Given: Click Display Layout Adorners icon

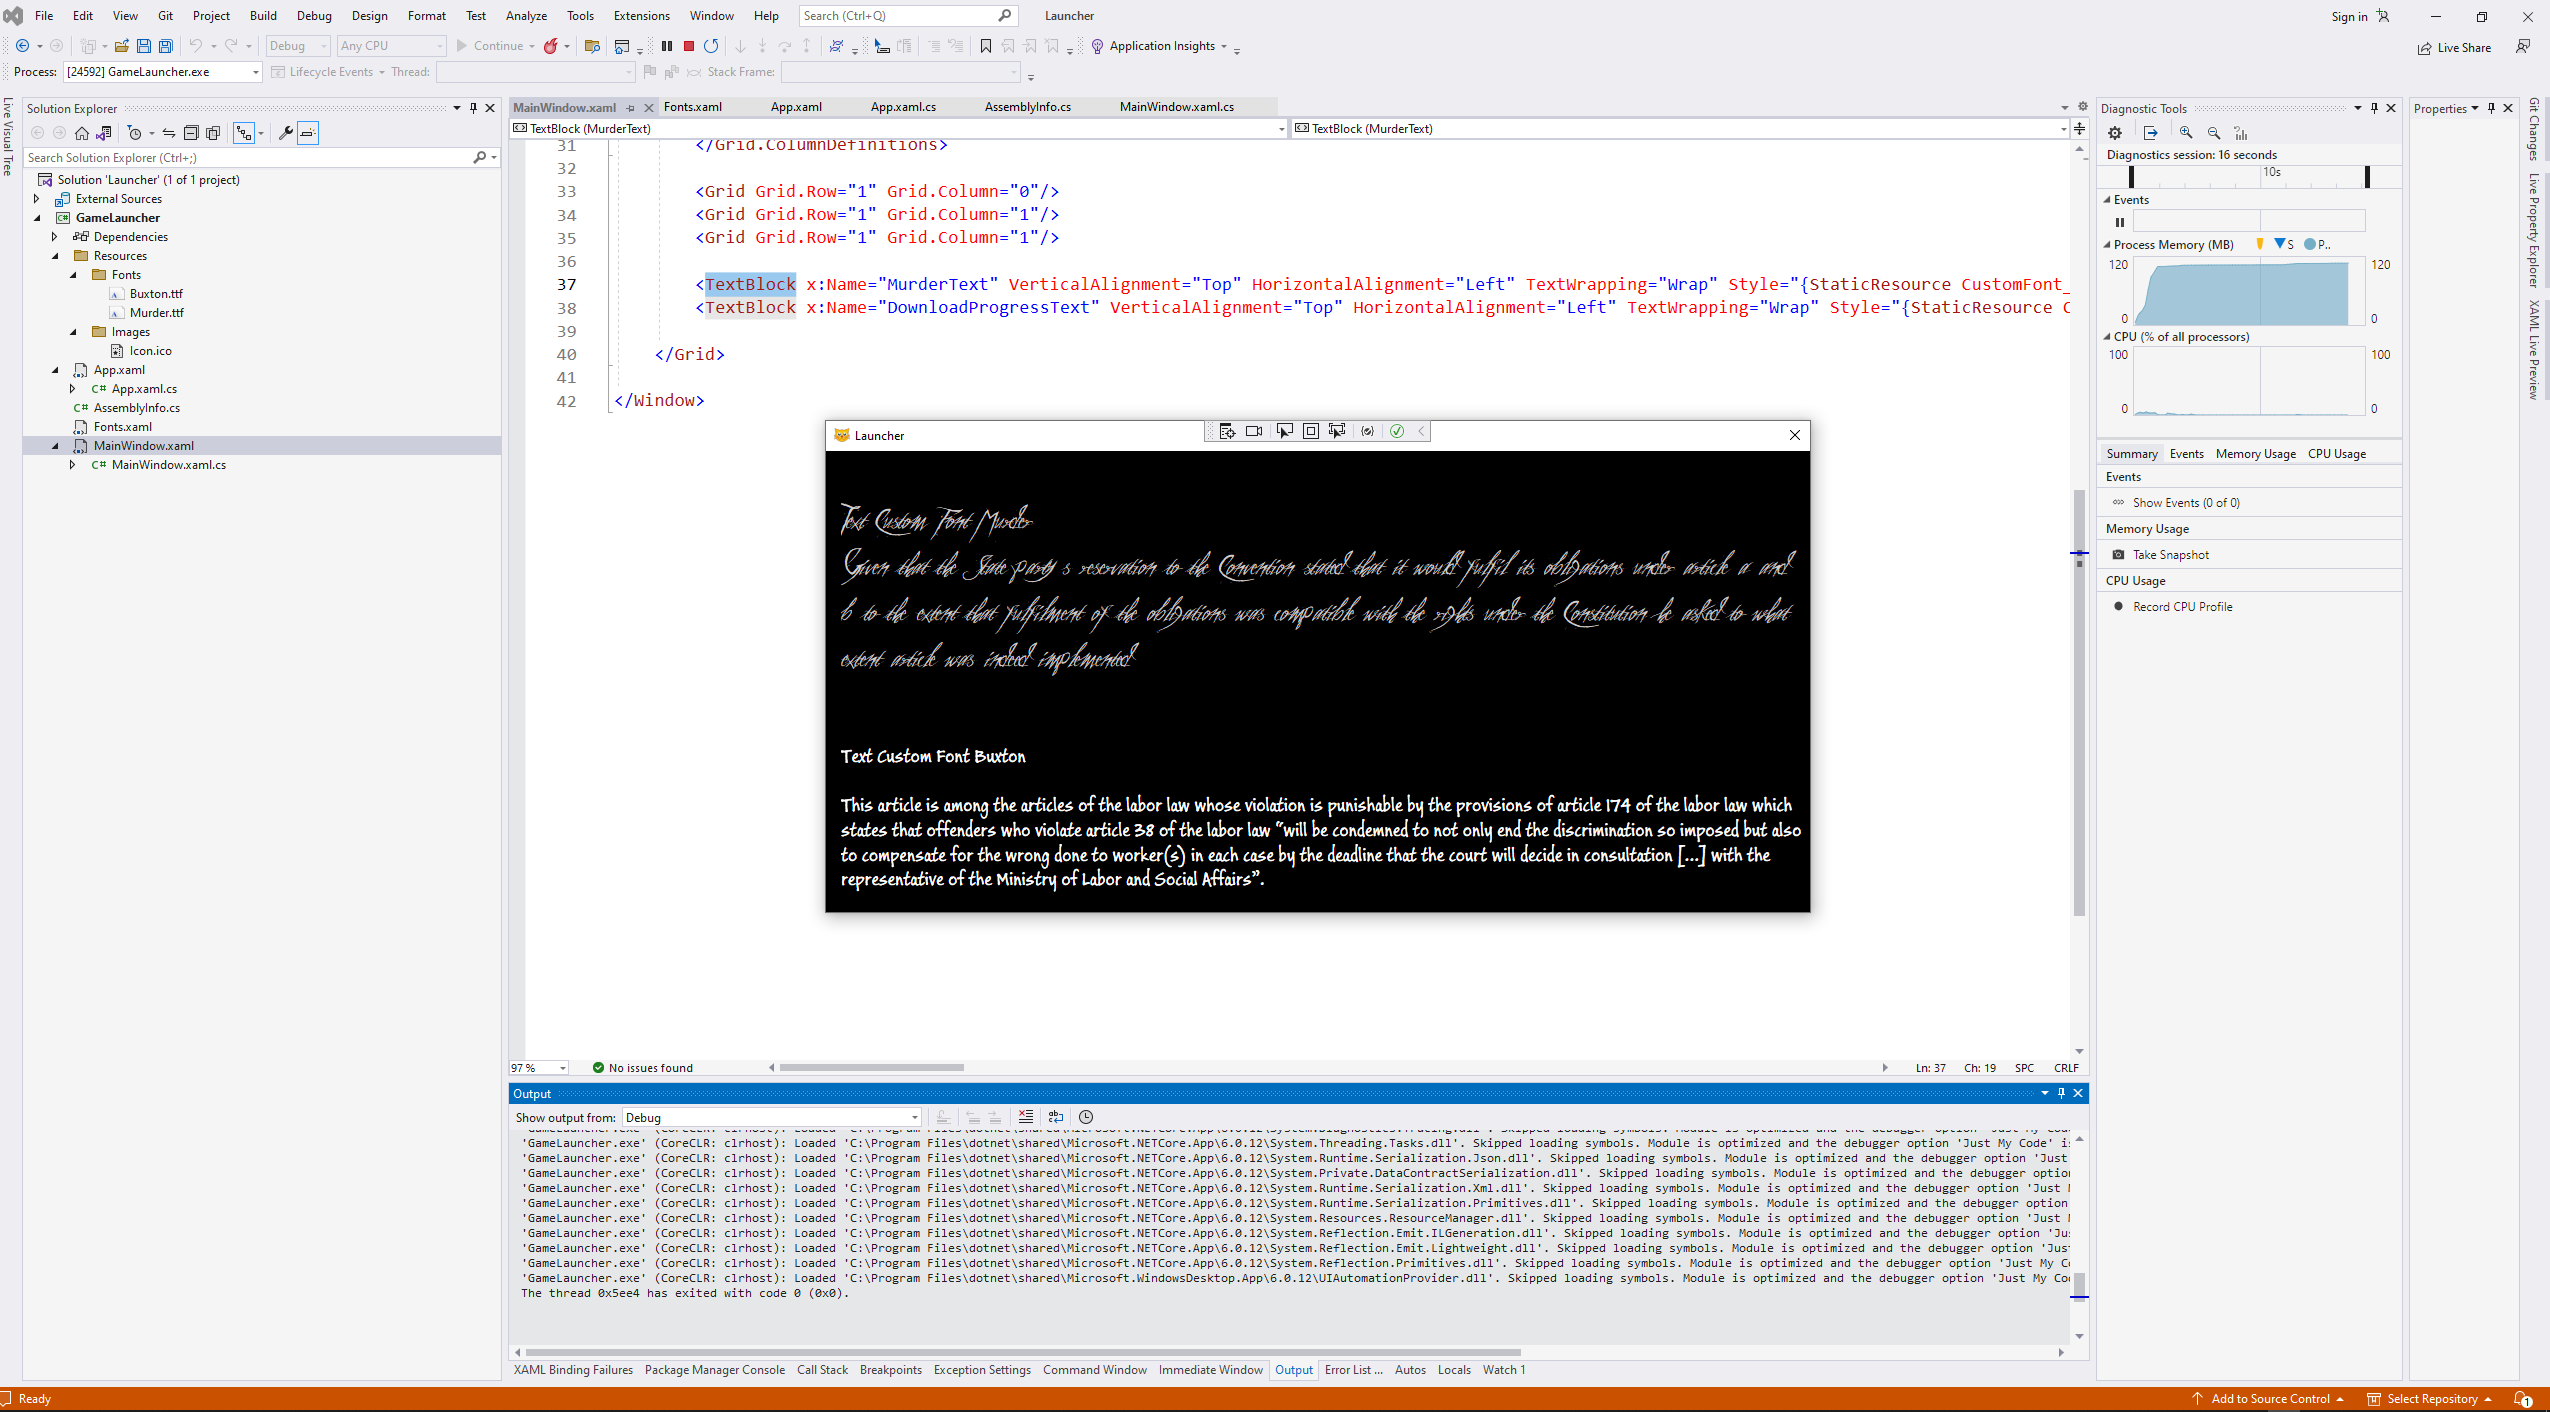Looking at the screenshot, I should [1311, 431].
